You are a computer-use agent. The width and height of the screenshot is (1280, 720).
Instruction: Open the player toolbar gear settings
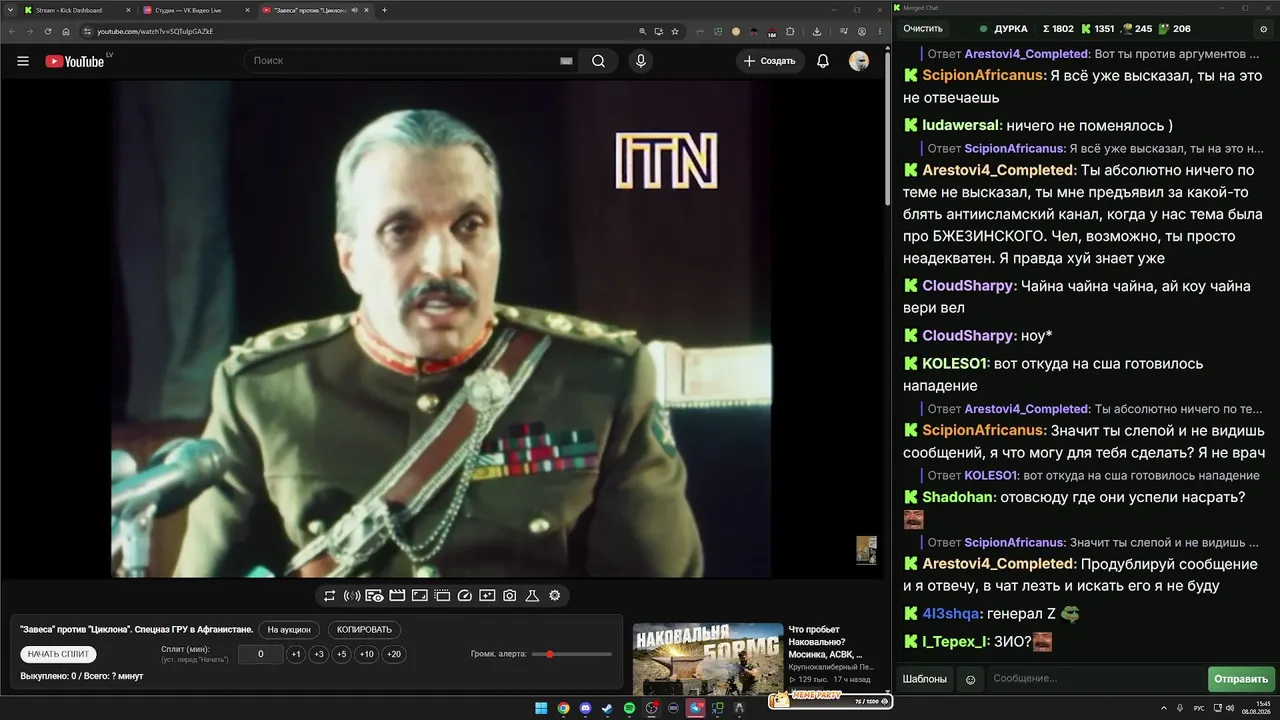555,596
